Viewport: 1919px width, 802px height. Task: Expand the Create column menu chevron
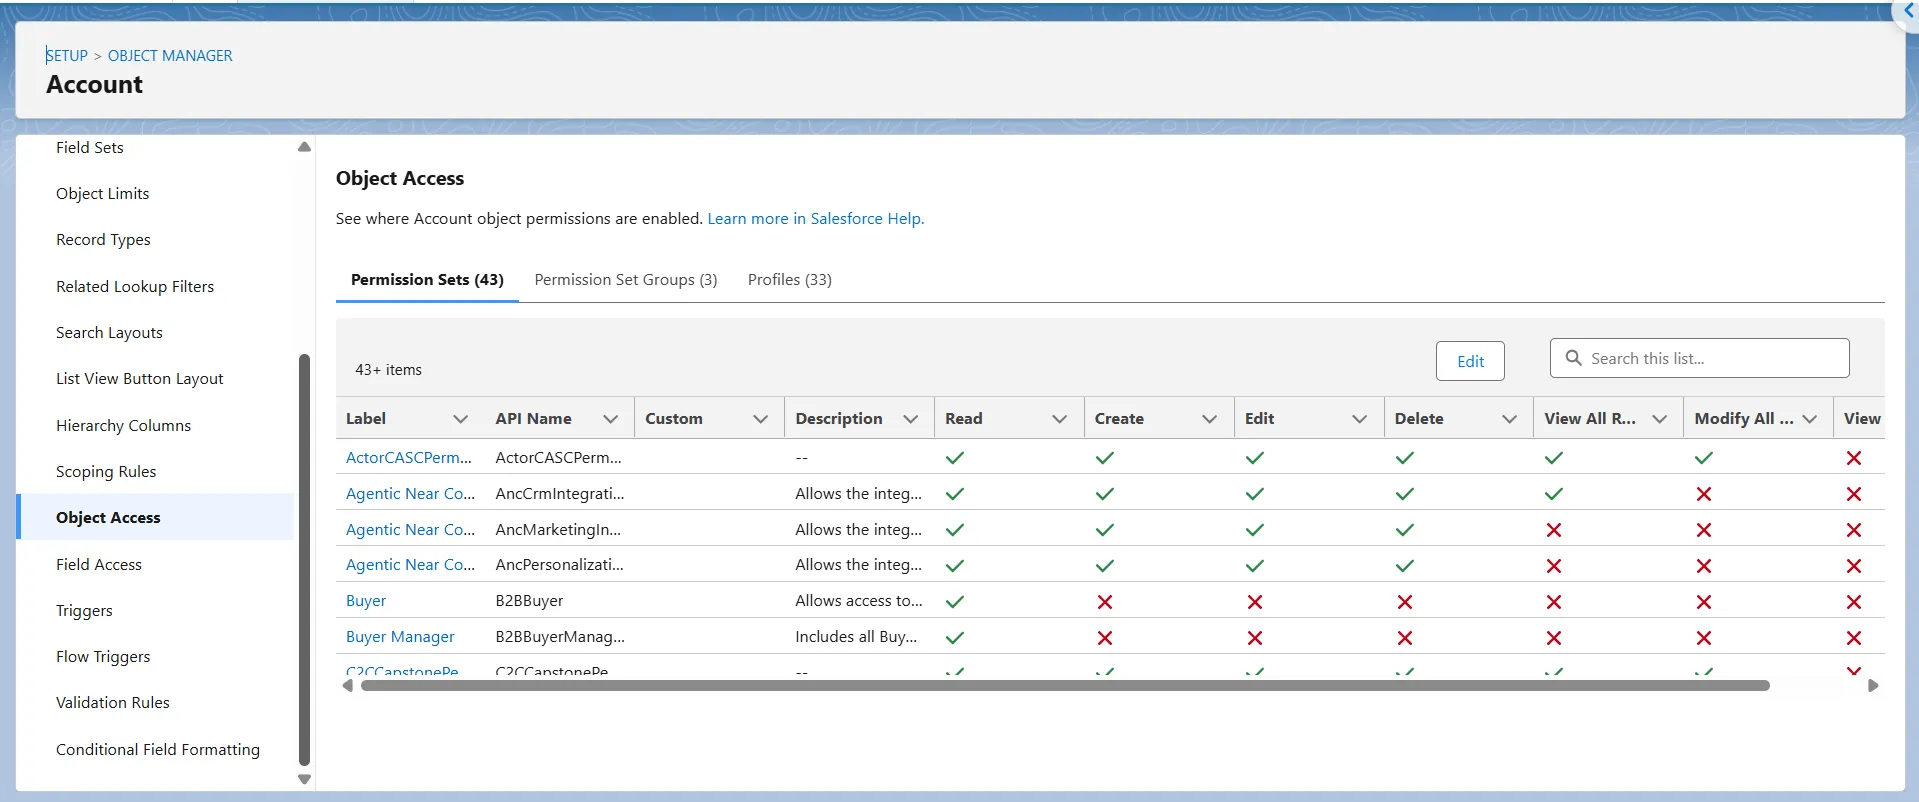1210,419
